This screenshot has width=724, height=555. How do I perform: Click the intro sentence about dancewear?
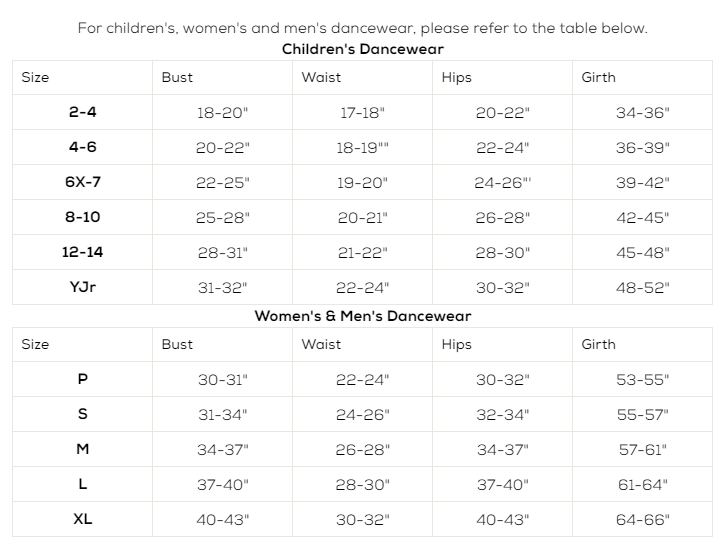(x=362, y=28)
